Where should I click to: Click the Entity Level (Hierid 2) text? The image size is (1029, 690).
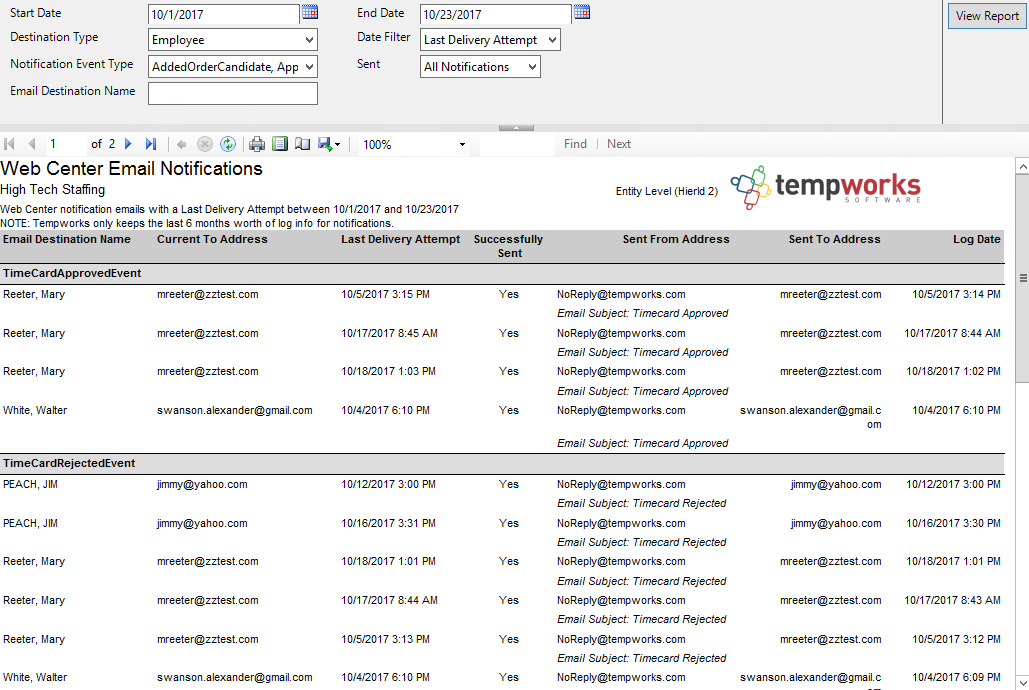tap(667, 191)
